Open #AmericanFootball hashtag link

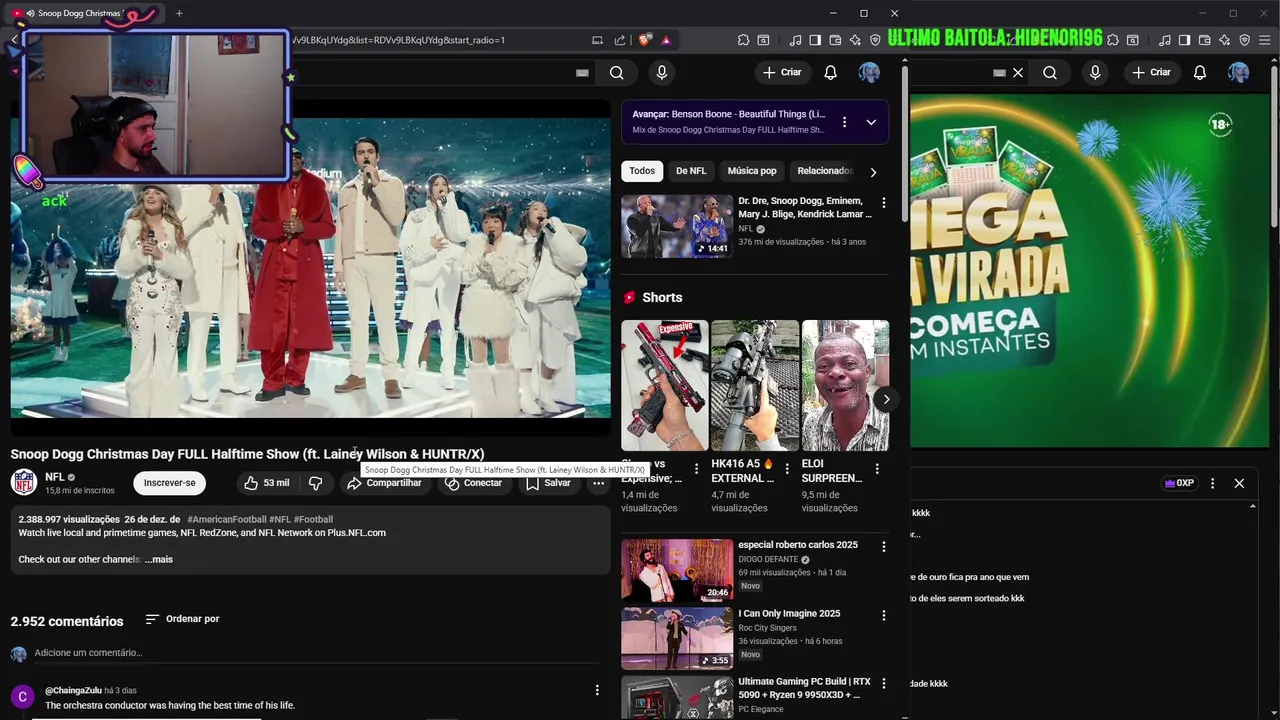click(x=227, y=519)
